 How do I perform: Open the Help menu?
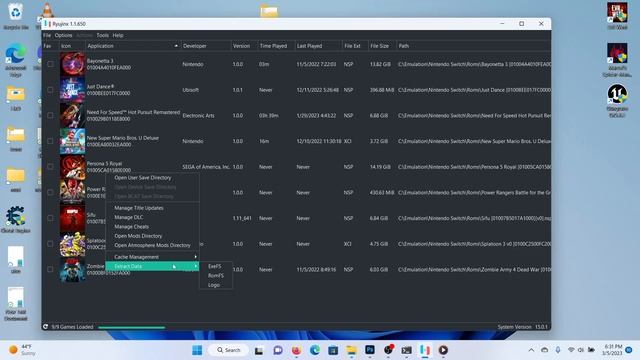[118, 36]
